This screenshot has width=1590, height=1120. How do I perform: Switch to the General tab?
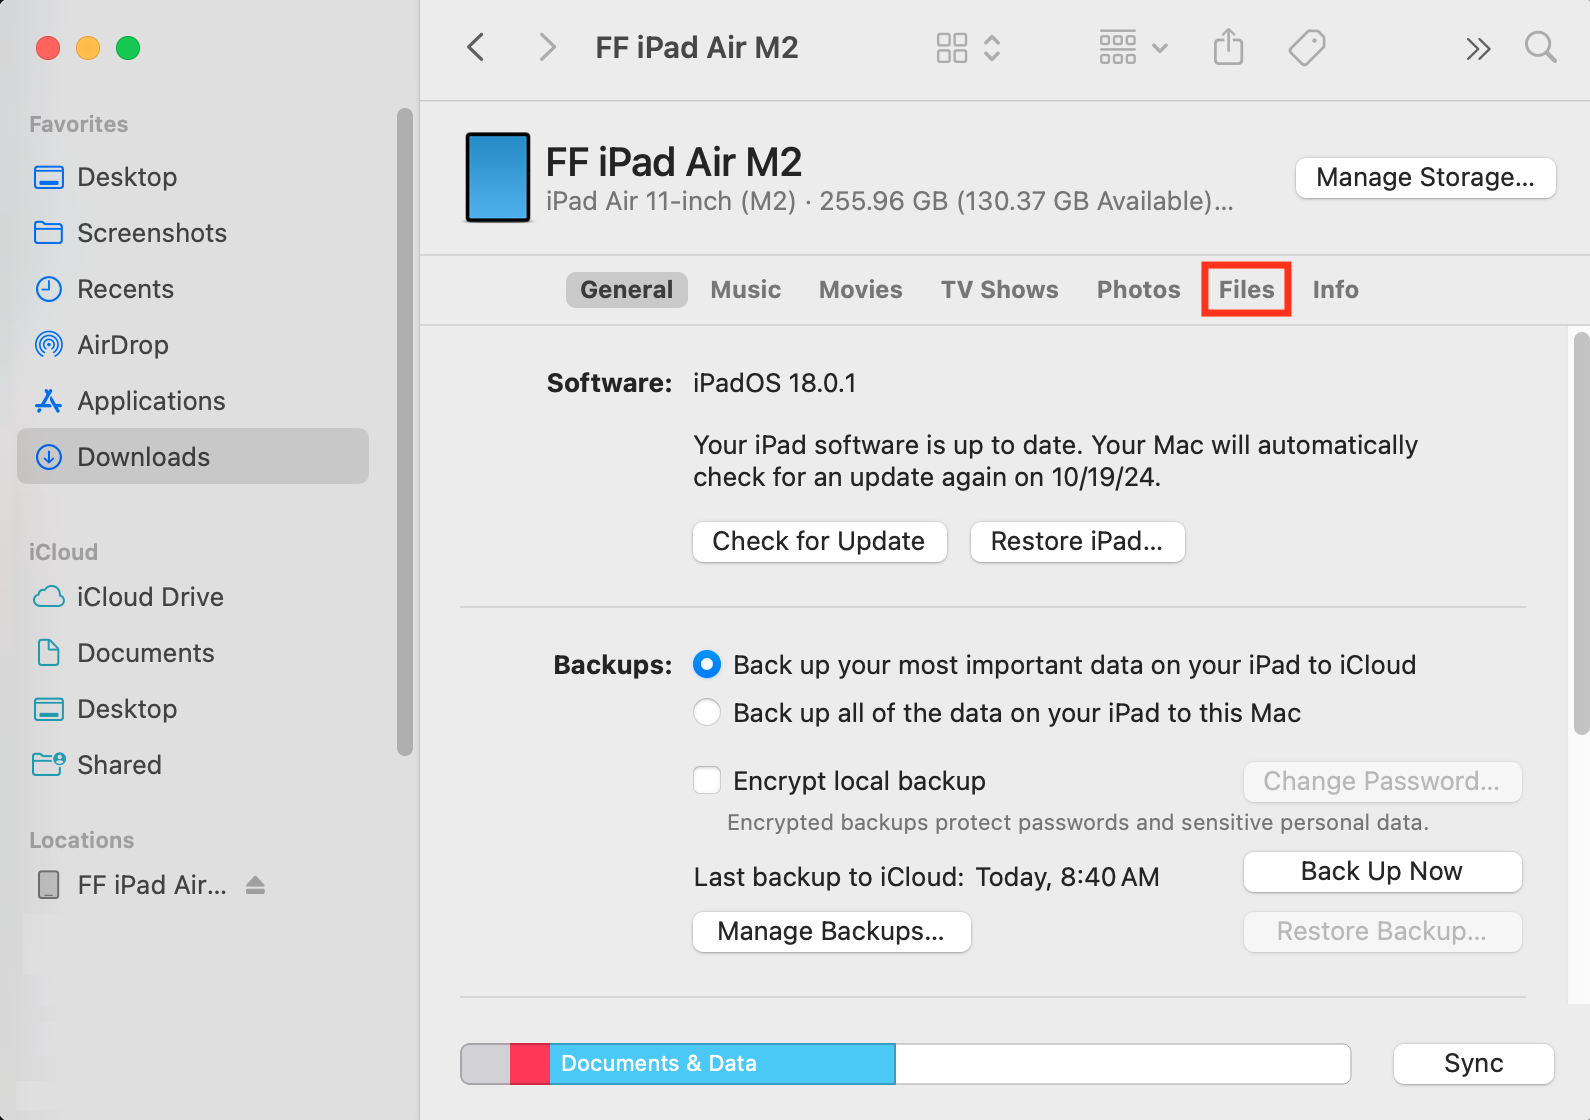click(627, 290)
